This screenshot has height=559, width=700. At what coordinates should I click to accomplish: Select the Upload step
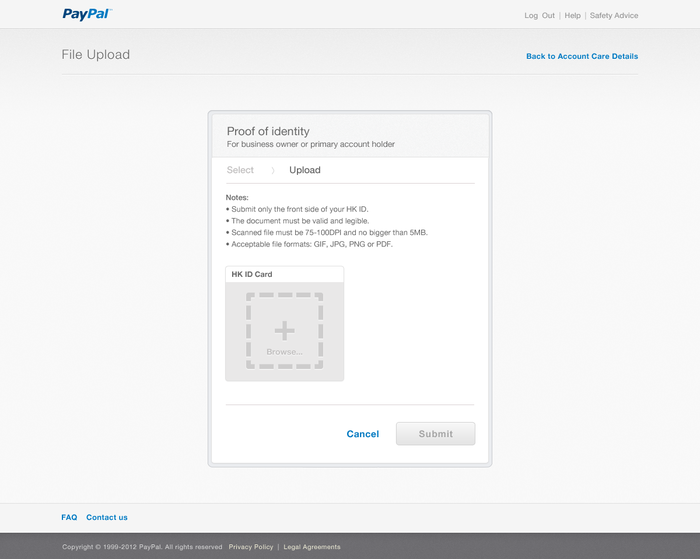tap(305, 170)
